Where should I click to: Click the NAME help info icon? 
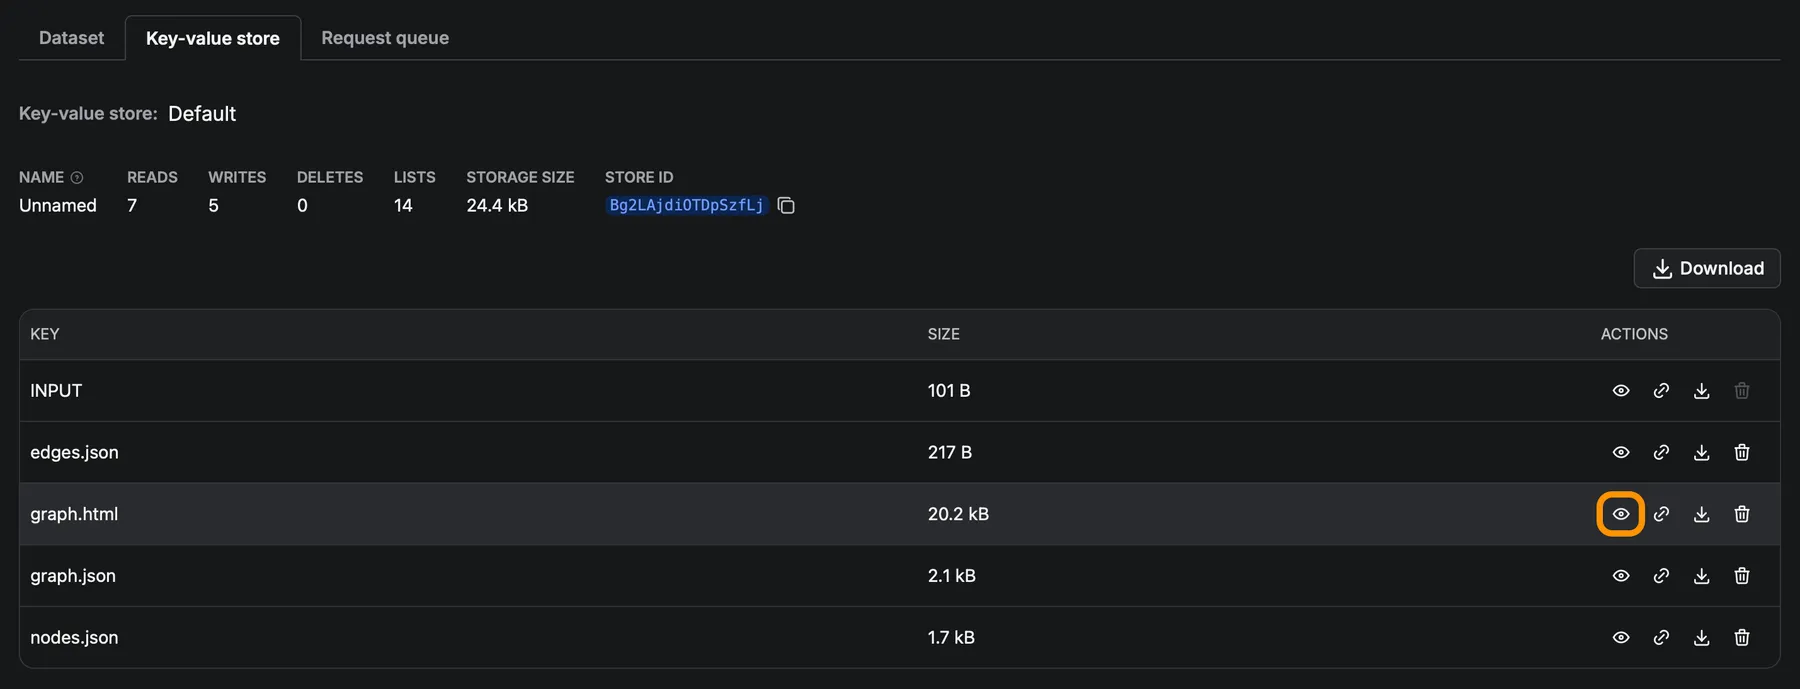click(x=77, y=178)
